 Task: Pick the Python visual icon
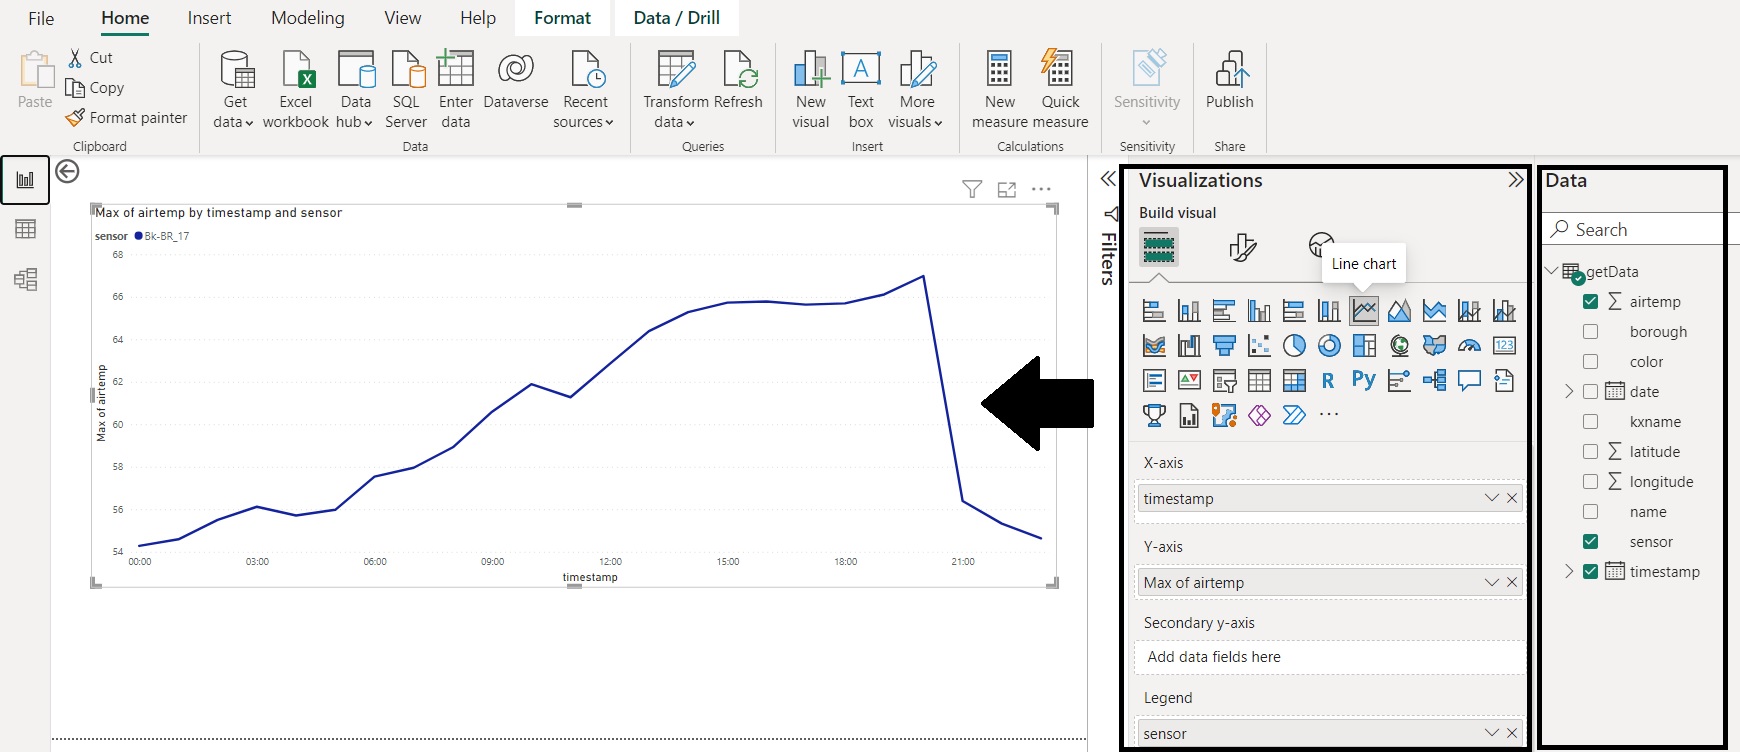click(x=1363, y=380)
